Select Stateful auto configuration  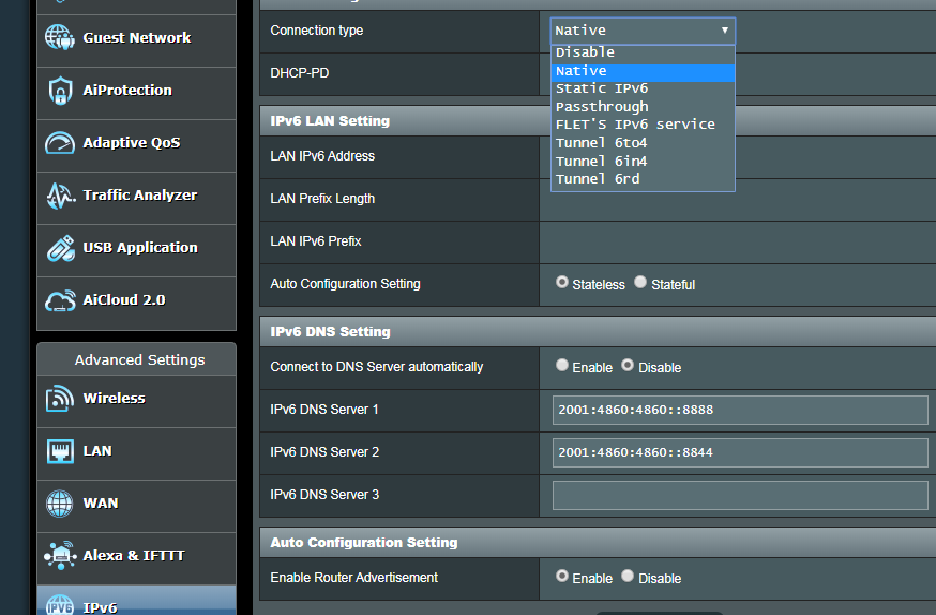coord(641,282)
